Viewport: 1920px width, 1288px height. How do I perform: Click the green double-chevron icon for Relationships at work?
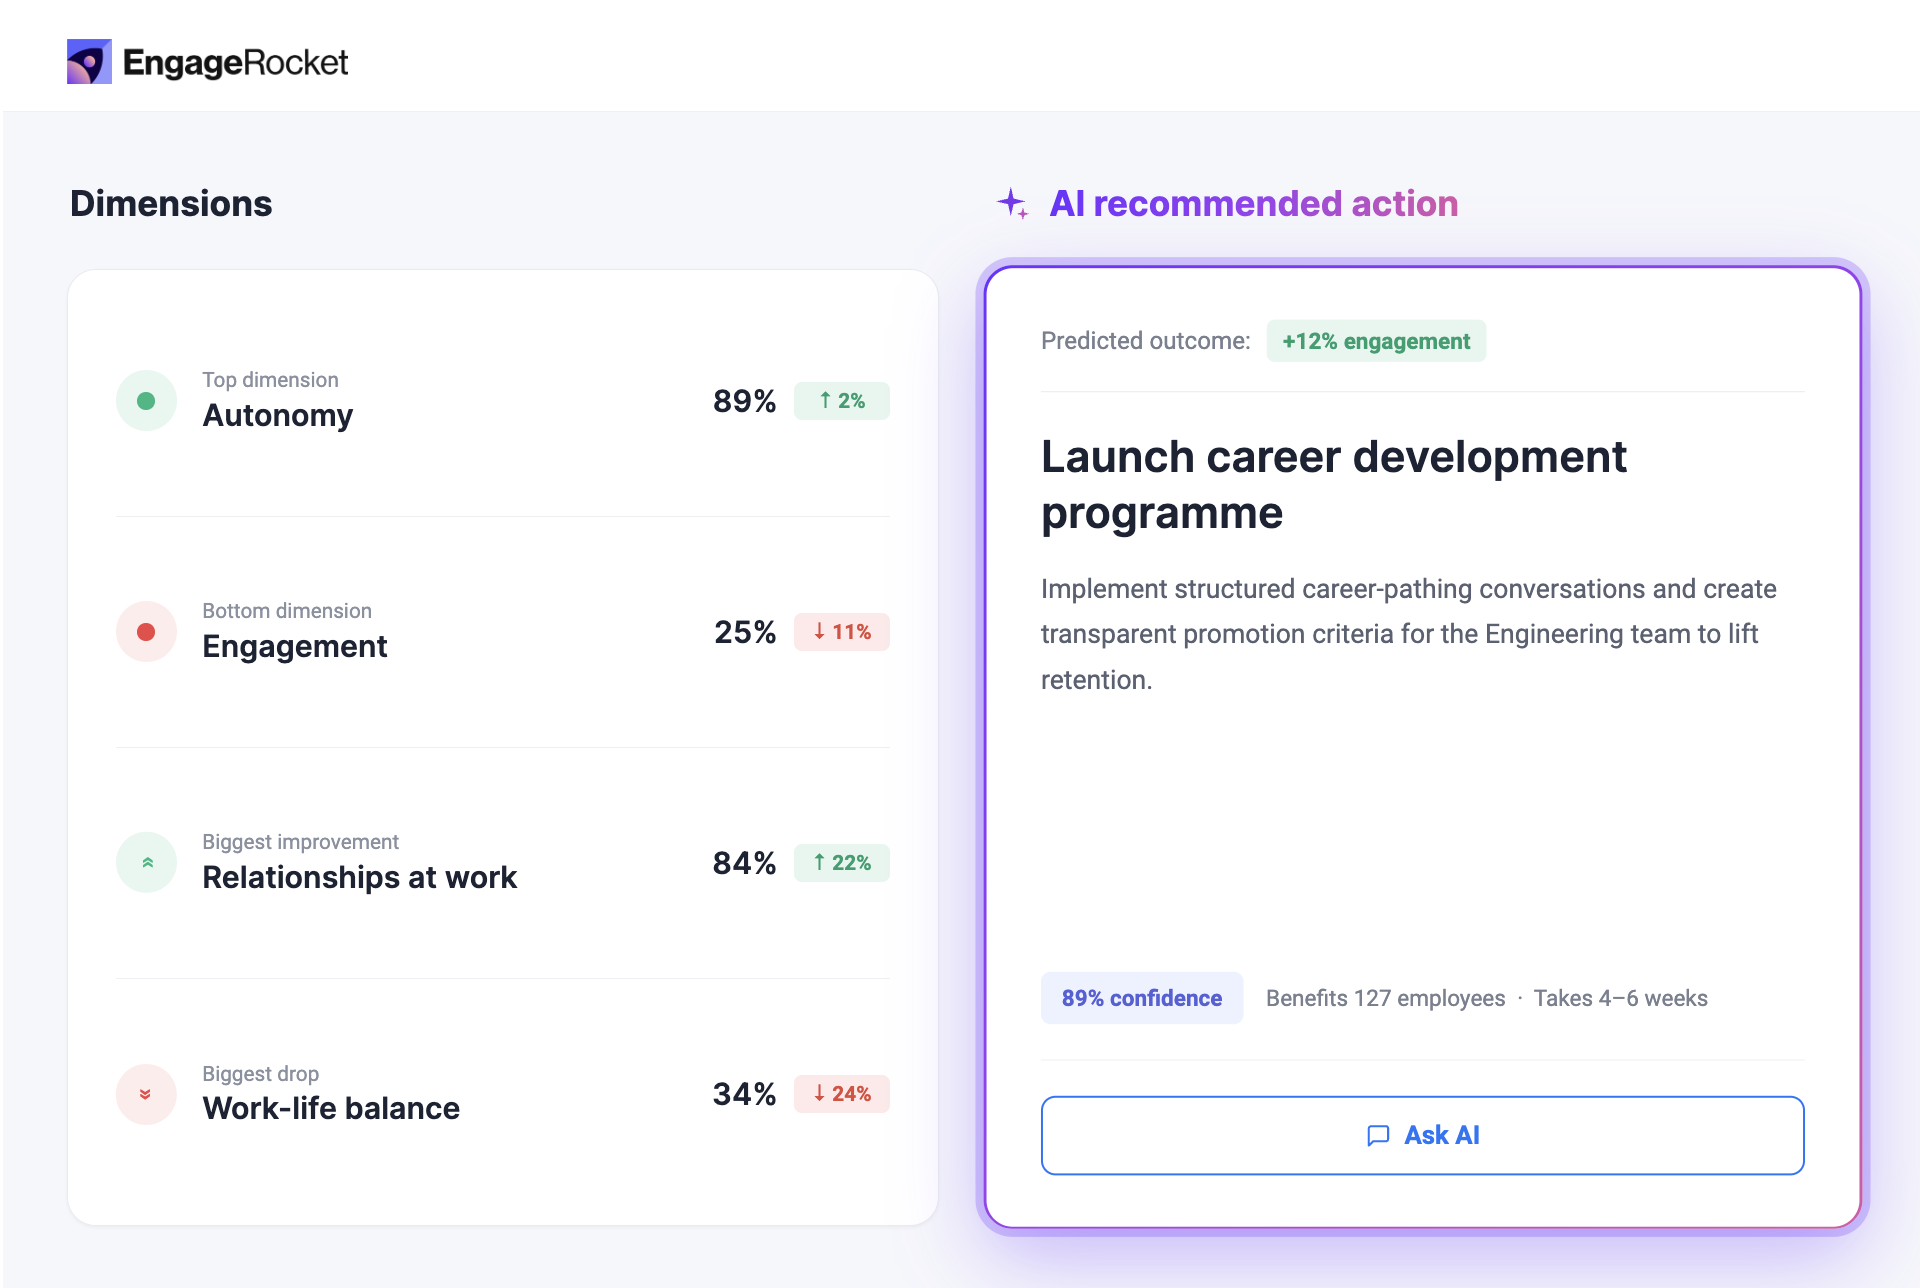tap(146, 863)
